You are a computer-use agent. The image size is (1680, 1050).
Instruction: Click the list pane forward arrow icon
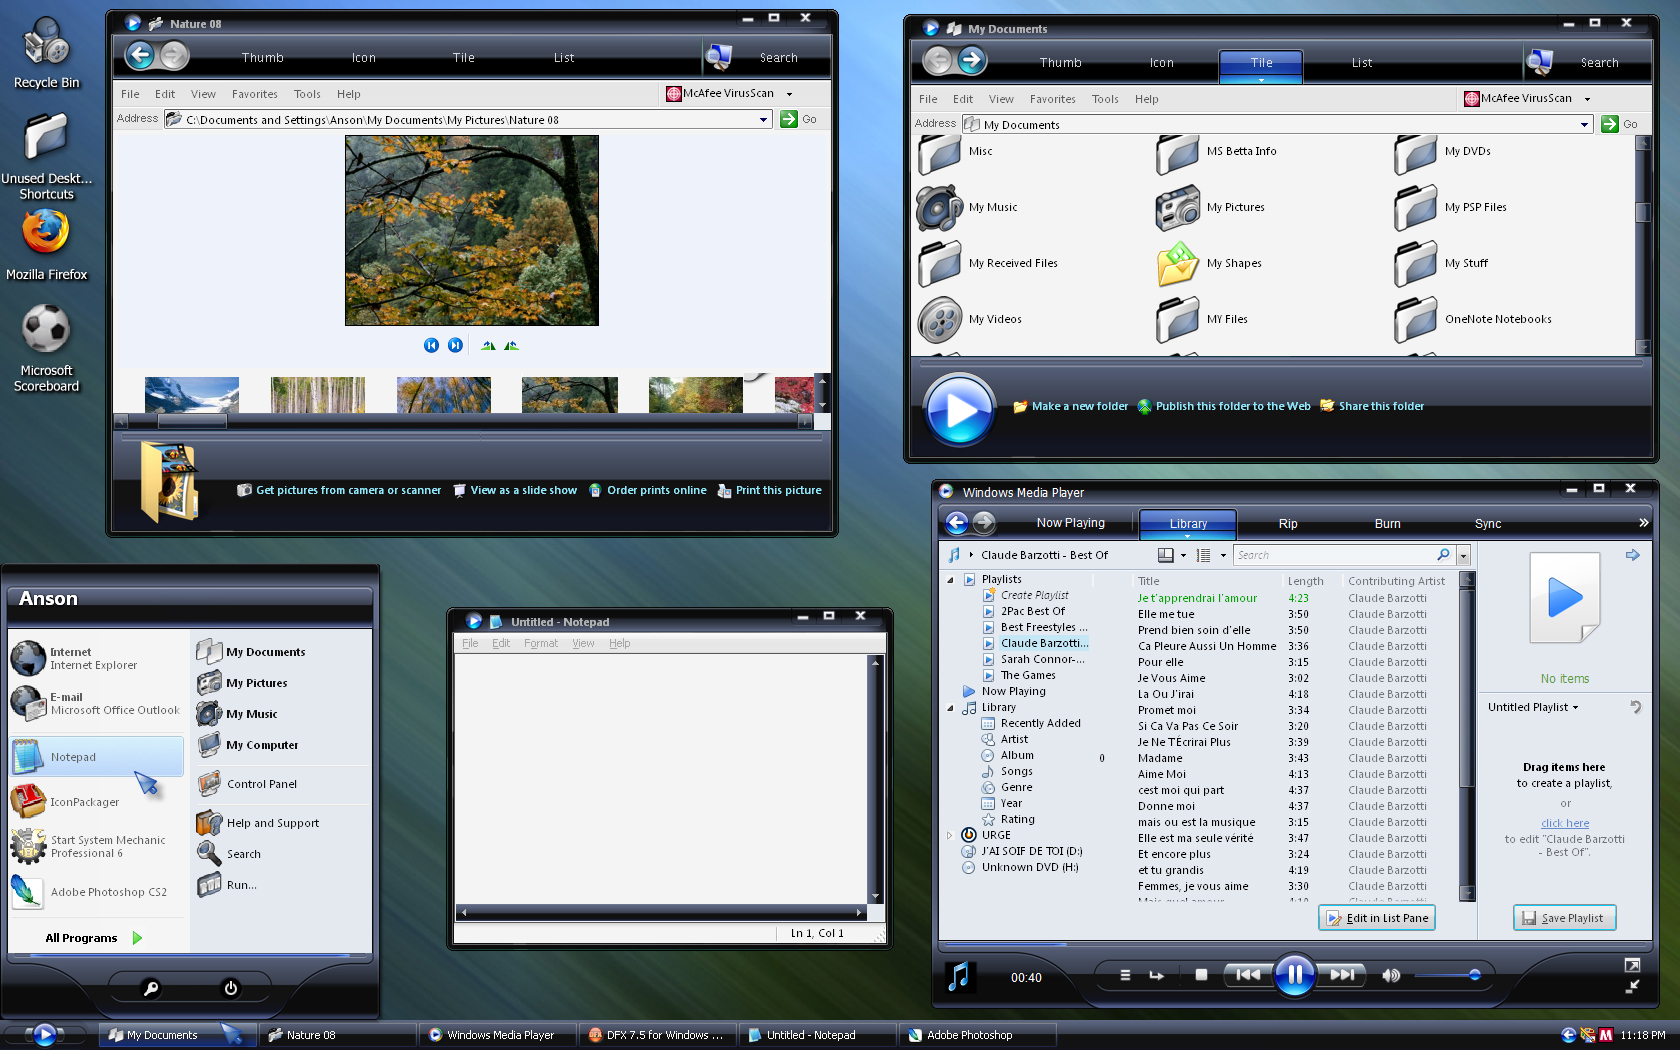1632,555
